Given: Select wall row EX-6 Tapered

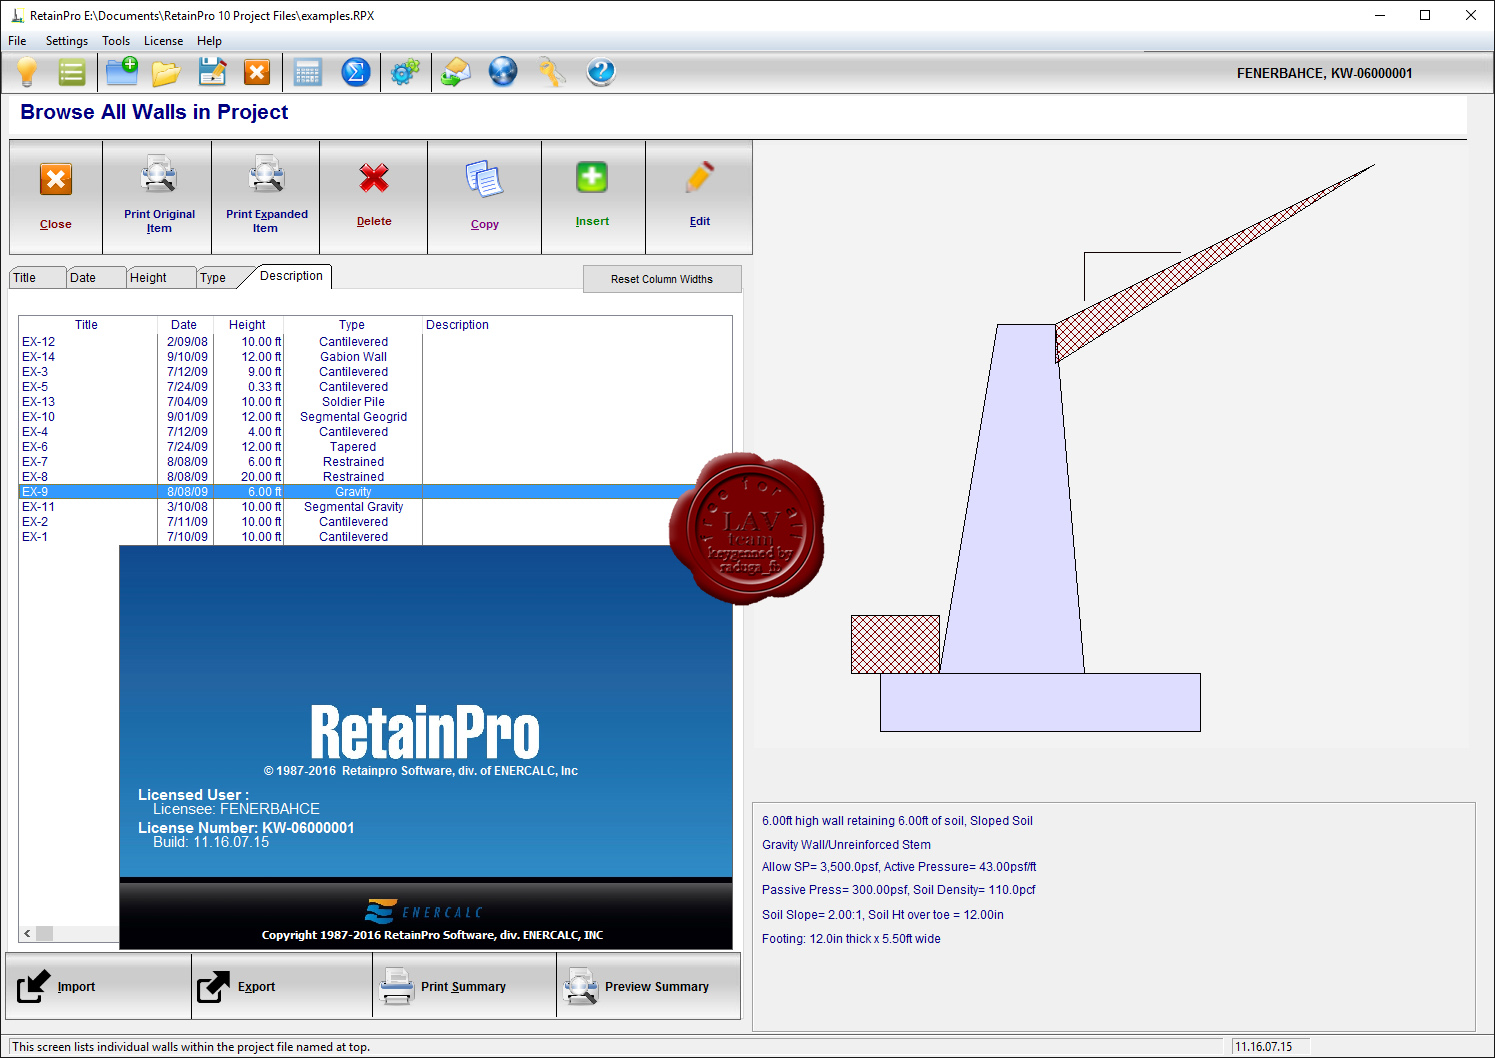Looking at the screenshot, I should pyautogui.click(x=375, y=447).
